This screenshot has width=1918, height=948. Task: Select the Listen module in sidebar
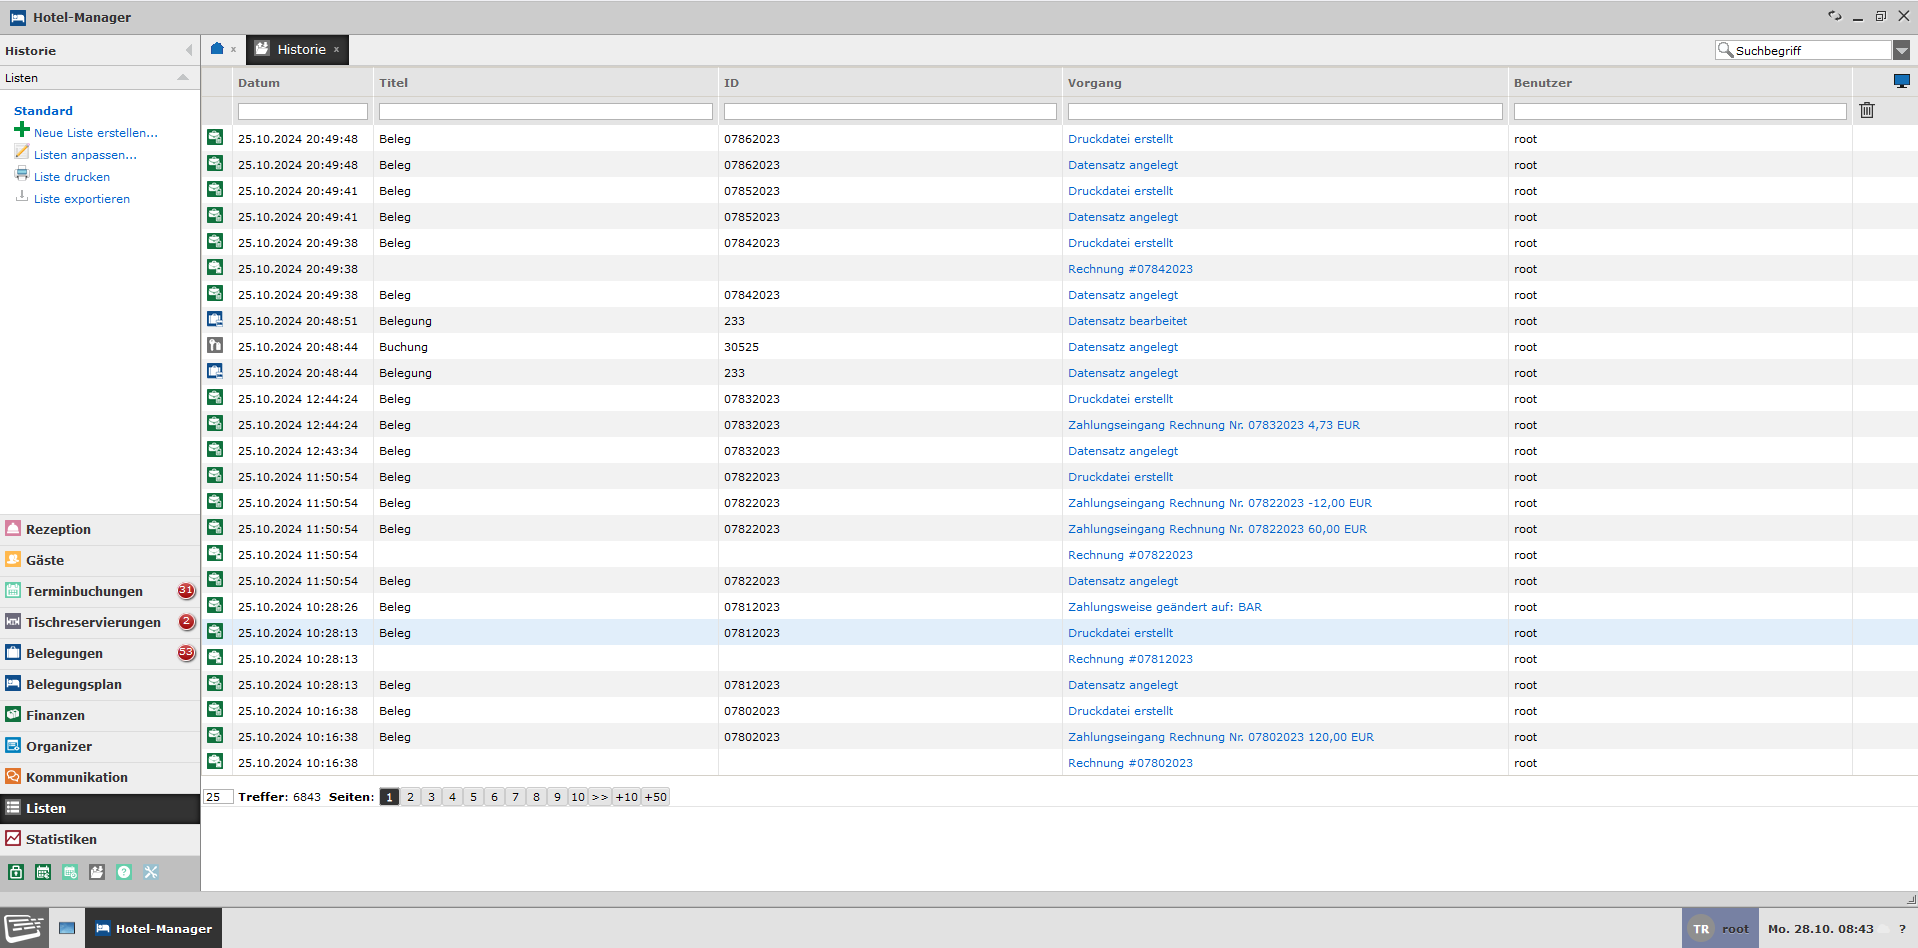click(100, 809)
